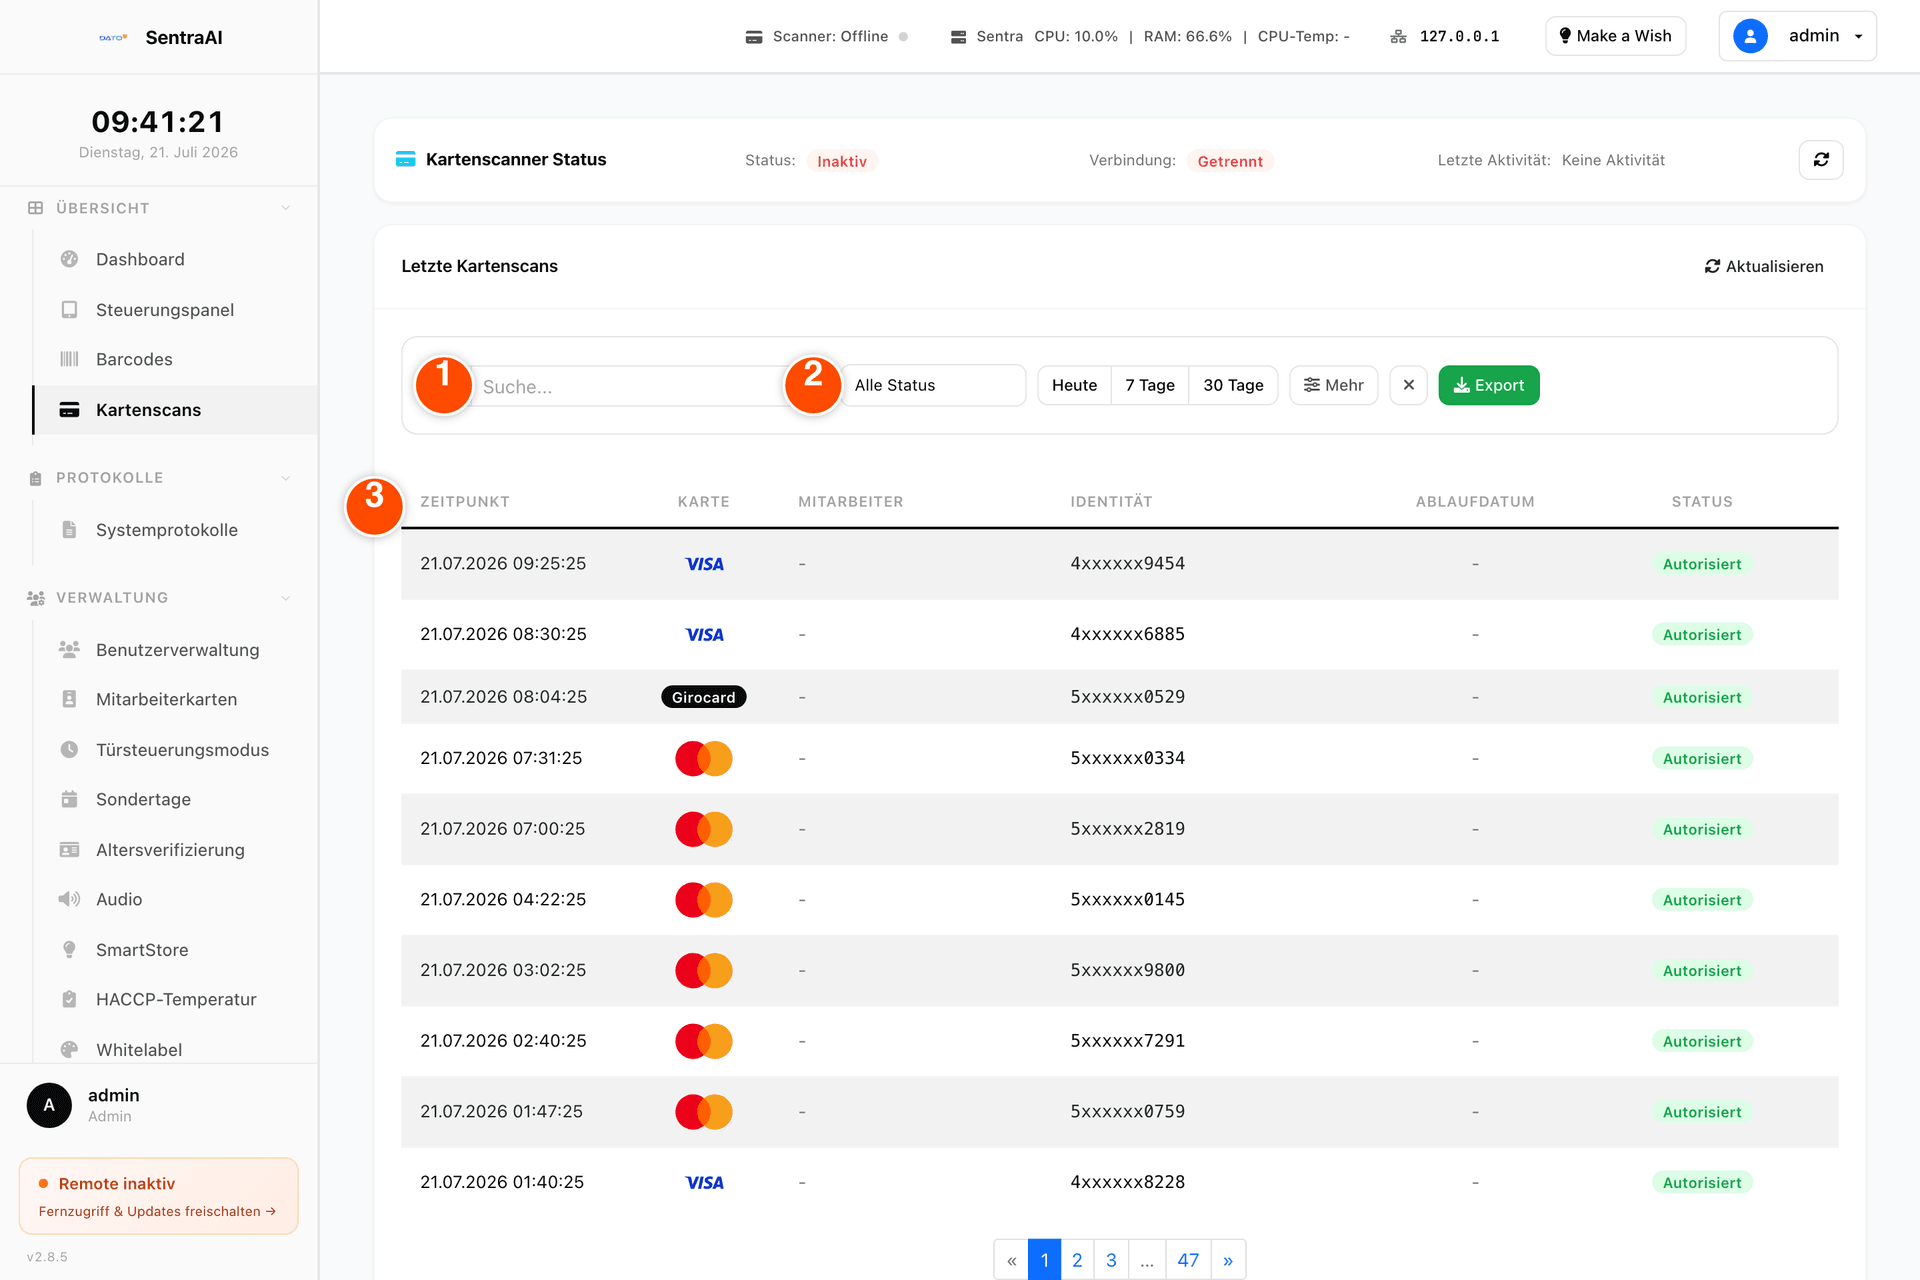The width and height of the screenshot is (1920, 1280).
Task: Click the previous page « arrow
Action: (x=1011, y=1260)
